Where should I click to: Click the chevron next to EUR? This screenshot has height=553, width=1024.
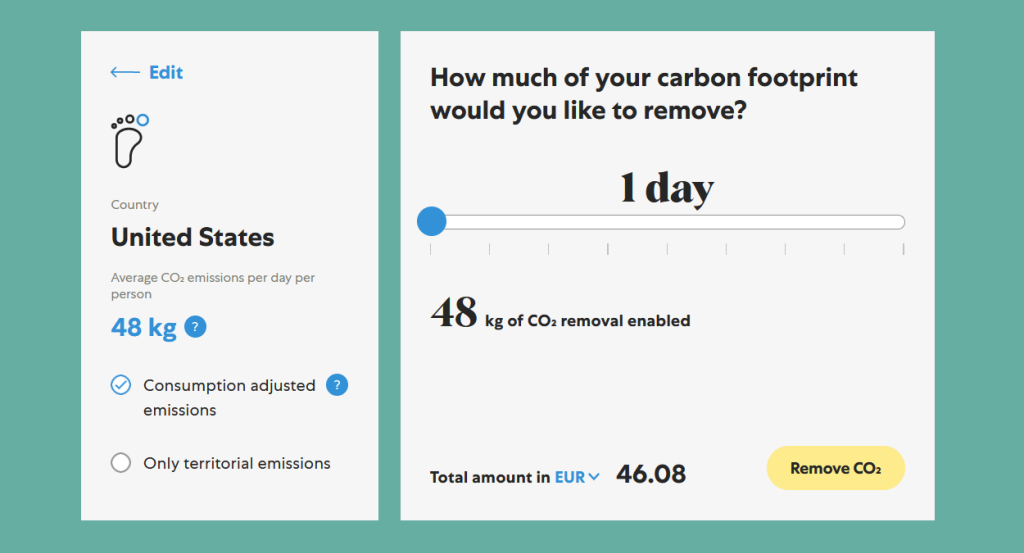point(594,477)
